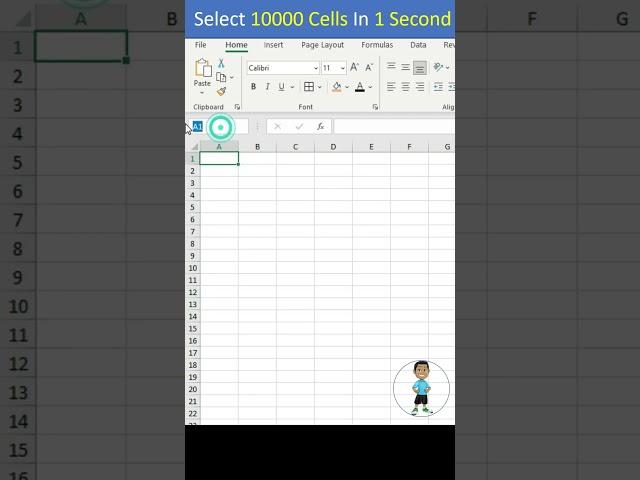
Task: Click the Cut scissors icon
Action: [221, 64]
